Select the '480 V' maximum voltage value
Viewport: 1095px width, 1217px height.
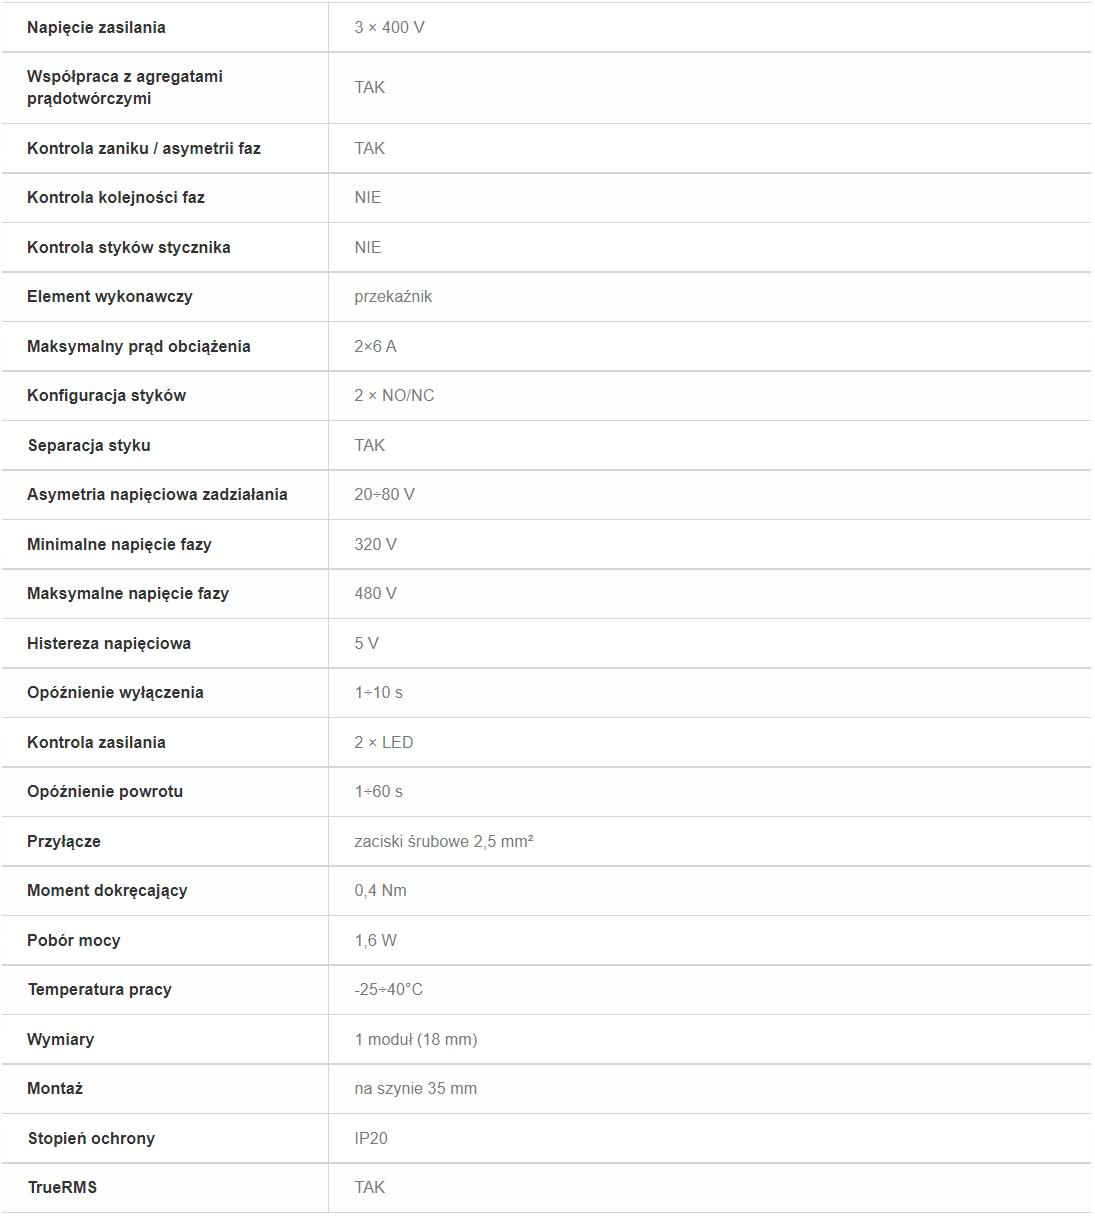pyautogui.click(x=375, y=593)
